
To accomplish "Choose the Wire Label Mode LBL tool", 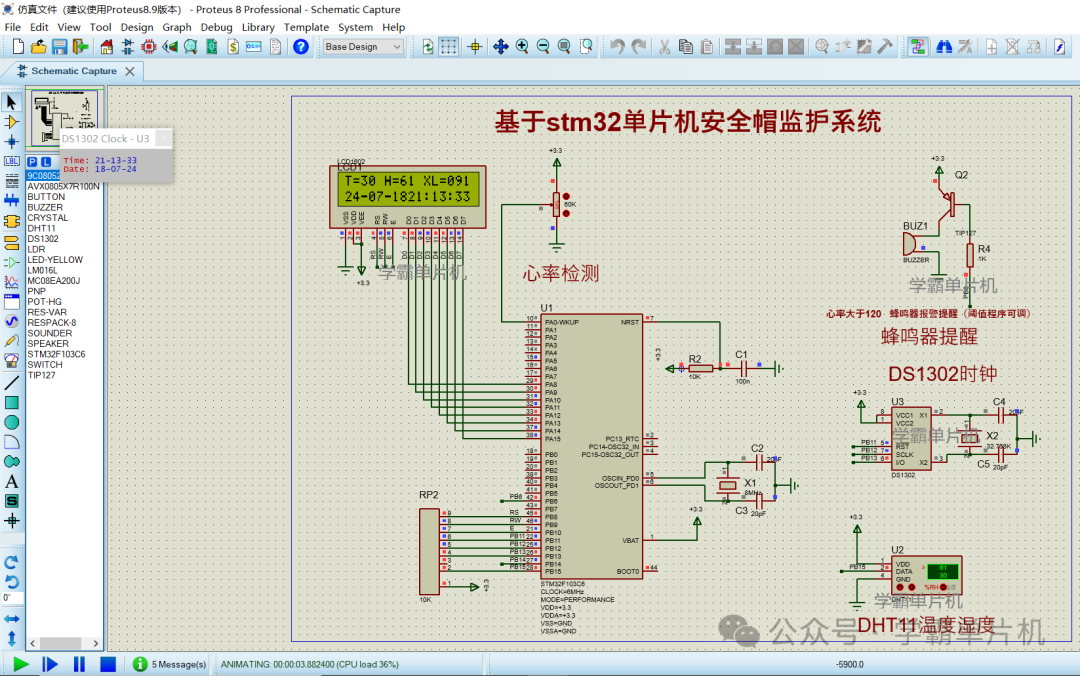I will point(12,161).
